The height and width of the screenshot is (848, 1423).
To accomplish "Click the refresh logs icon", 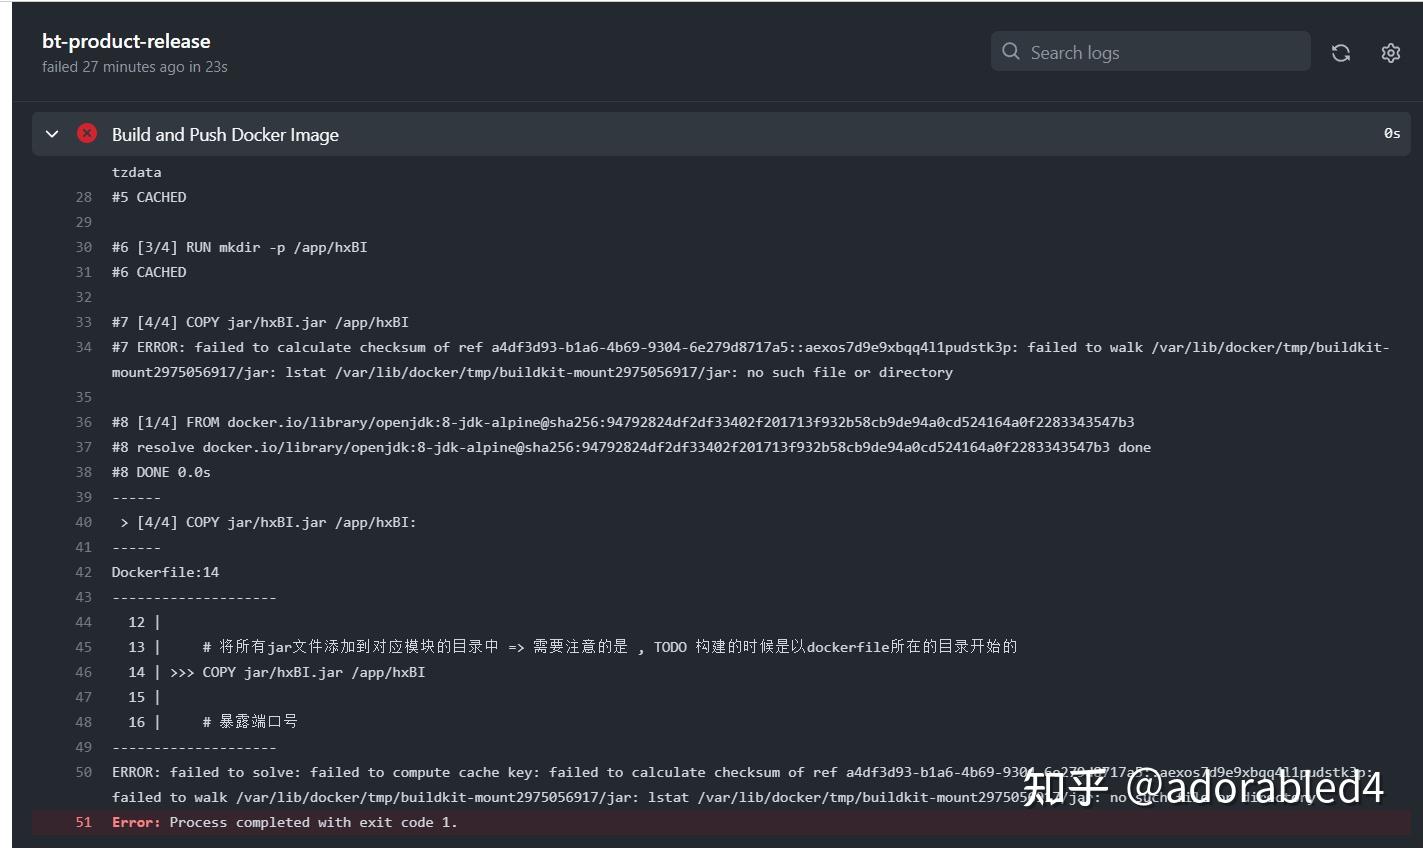I will click(x=1340, y=52).
